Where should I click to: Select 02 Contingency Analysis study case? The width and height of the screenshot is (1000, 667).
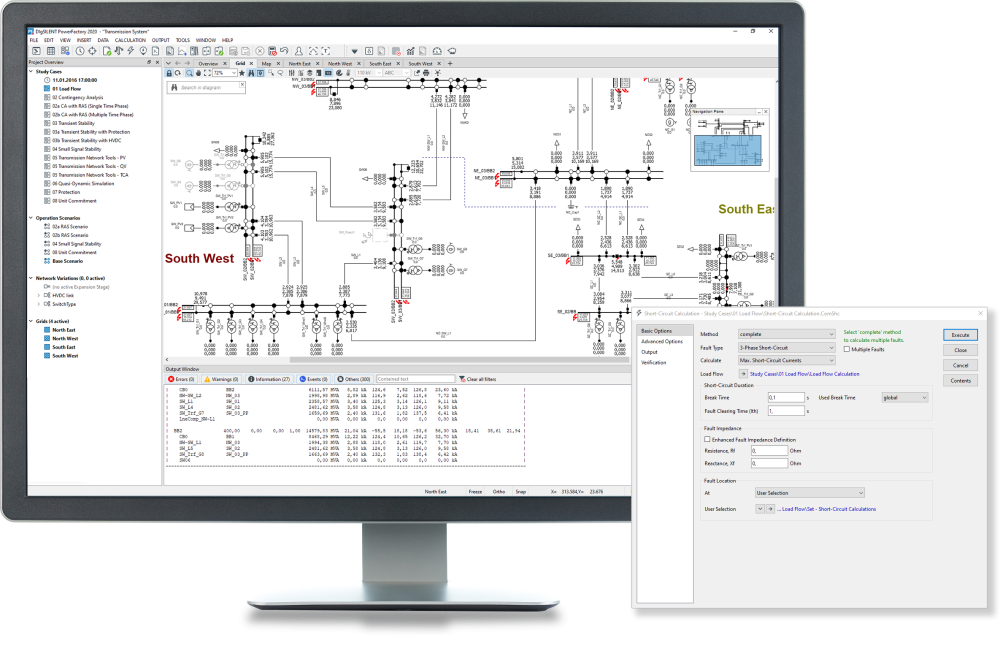pos(77,98)
